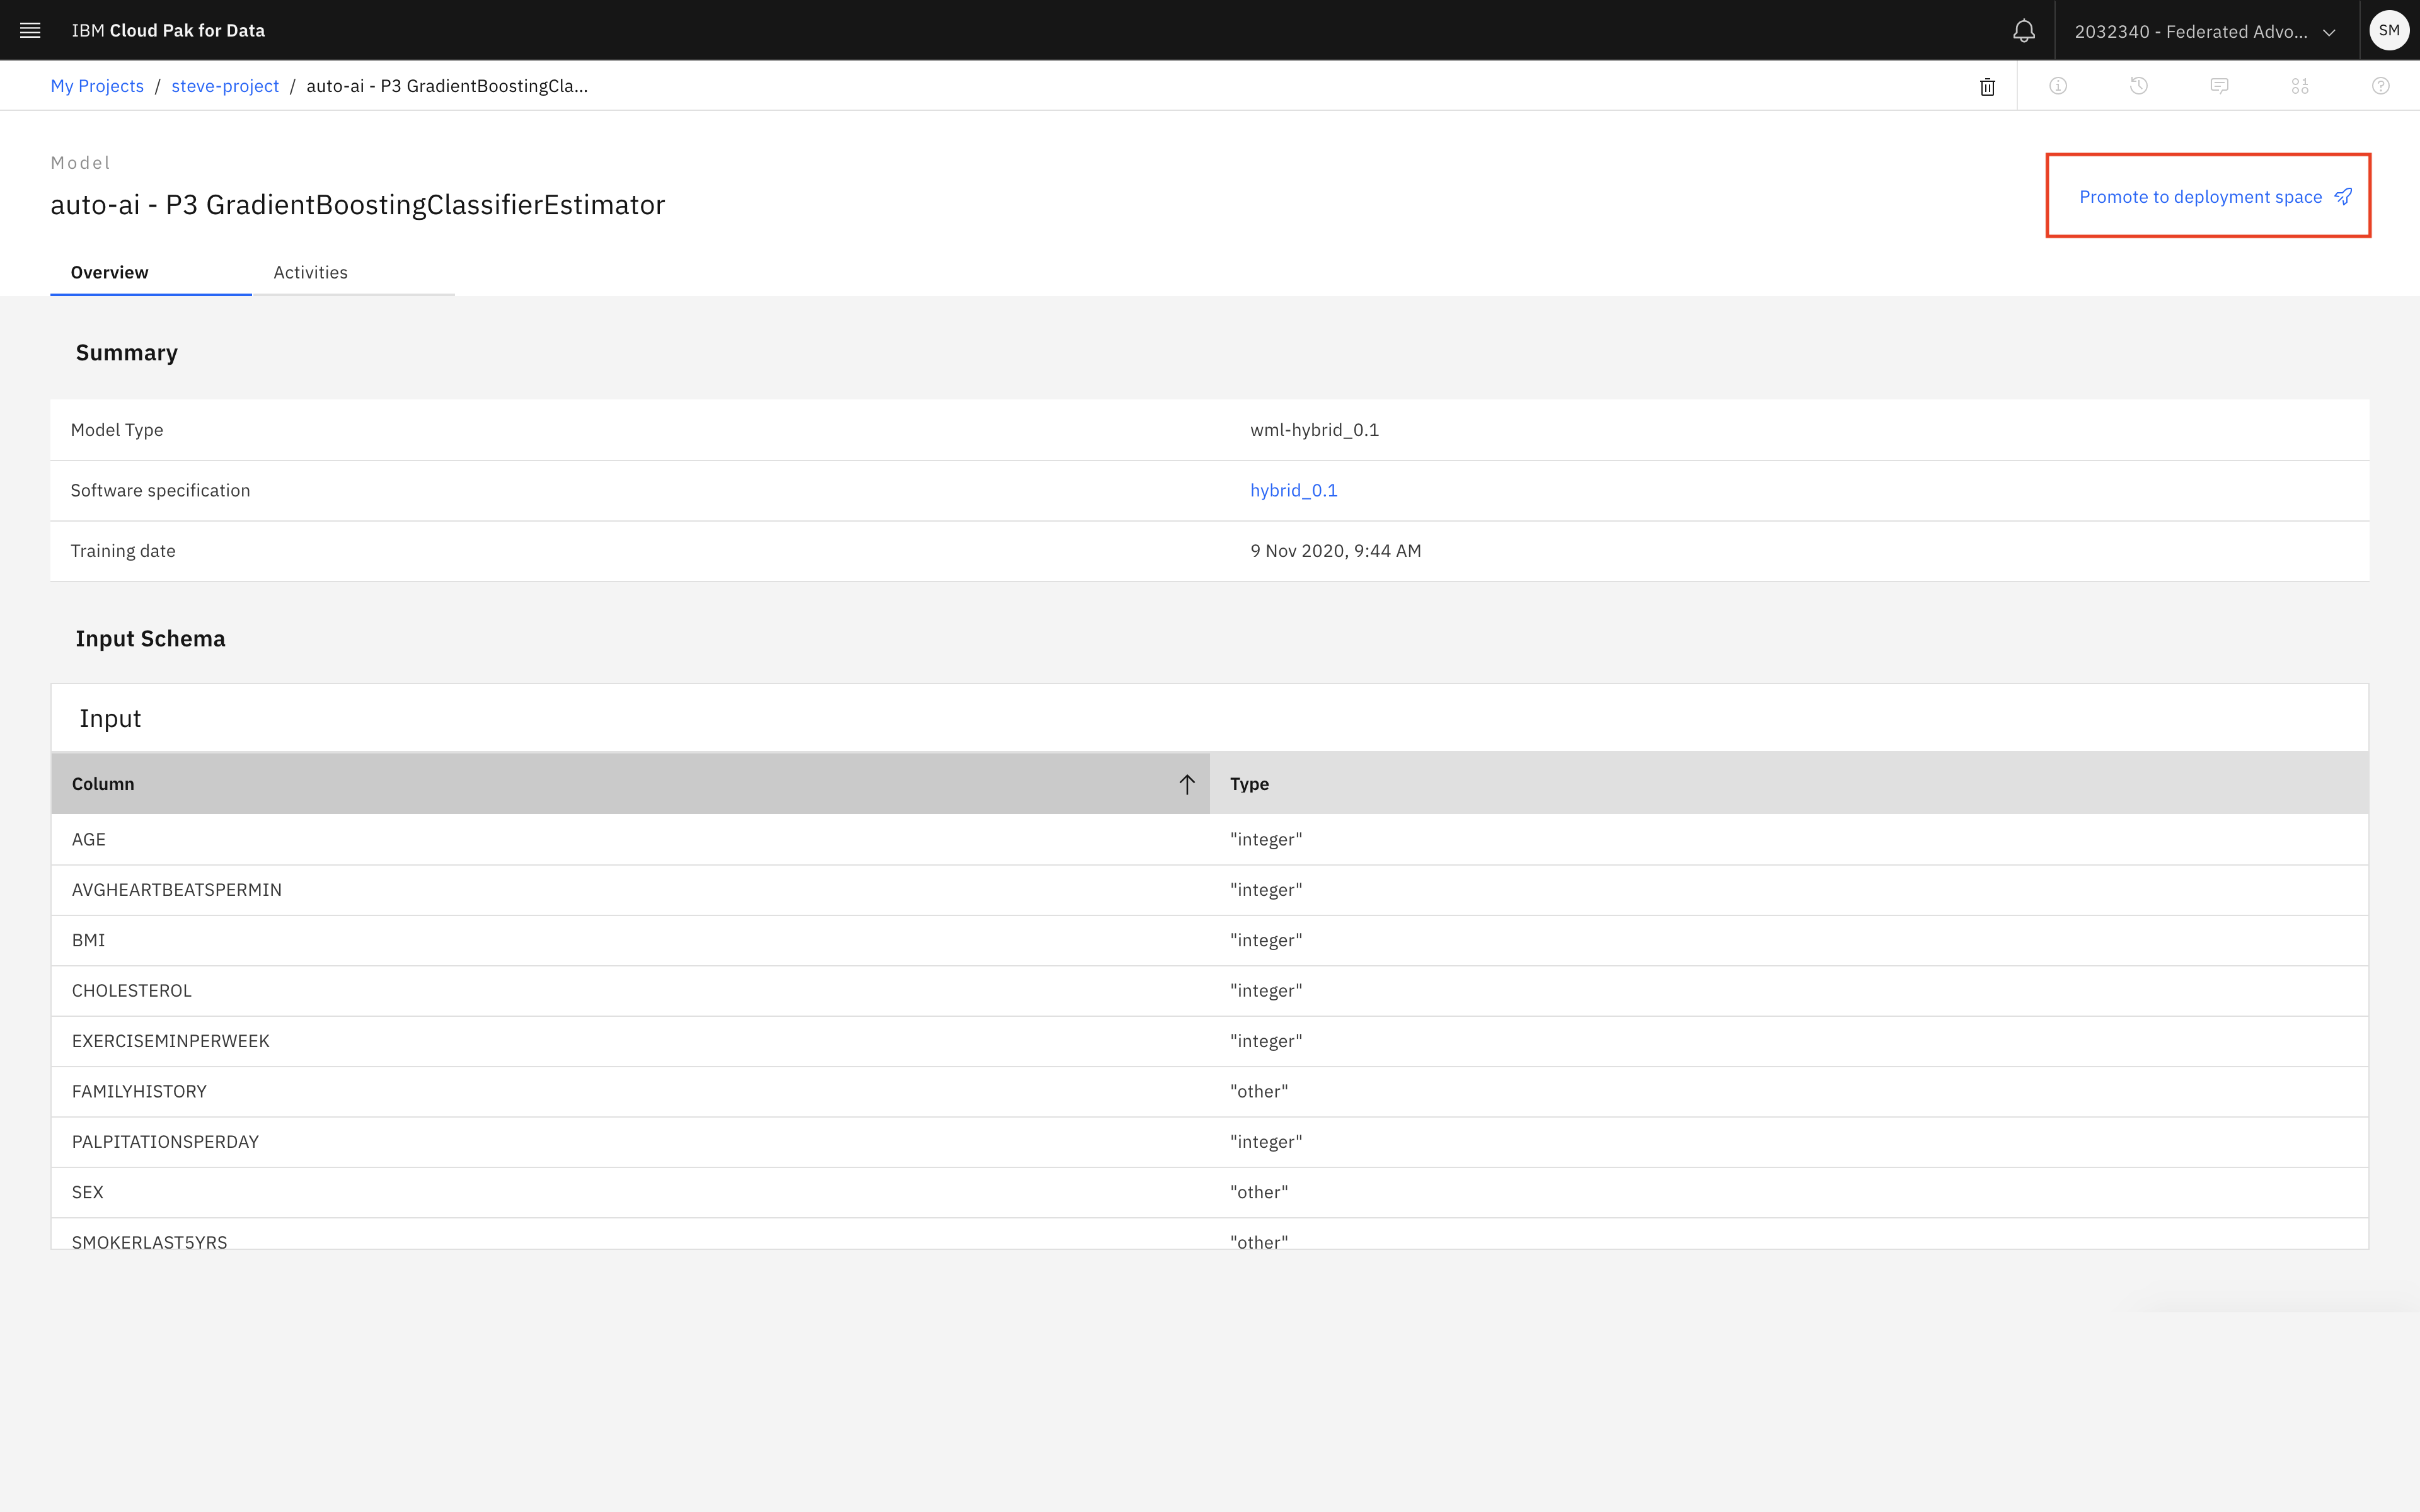The width and height of the screenshot is (2420, 1512).
Task: Open the hamburger navigation menu
Action: pyautogui.click(x=30, y=30)
